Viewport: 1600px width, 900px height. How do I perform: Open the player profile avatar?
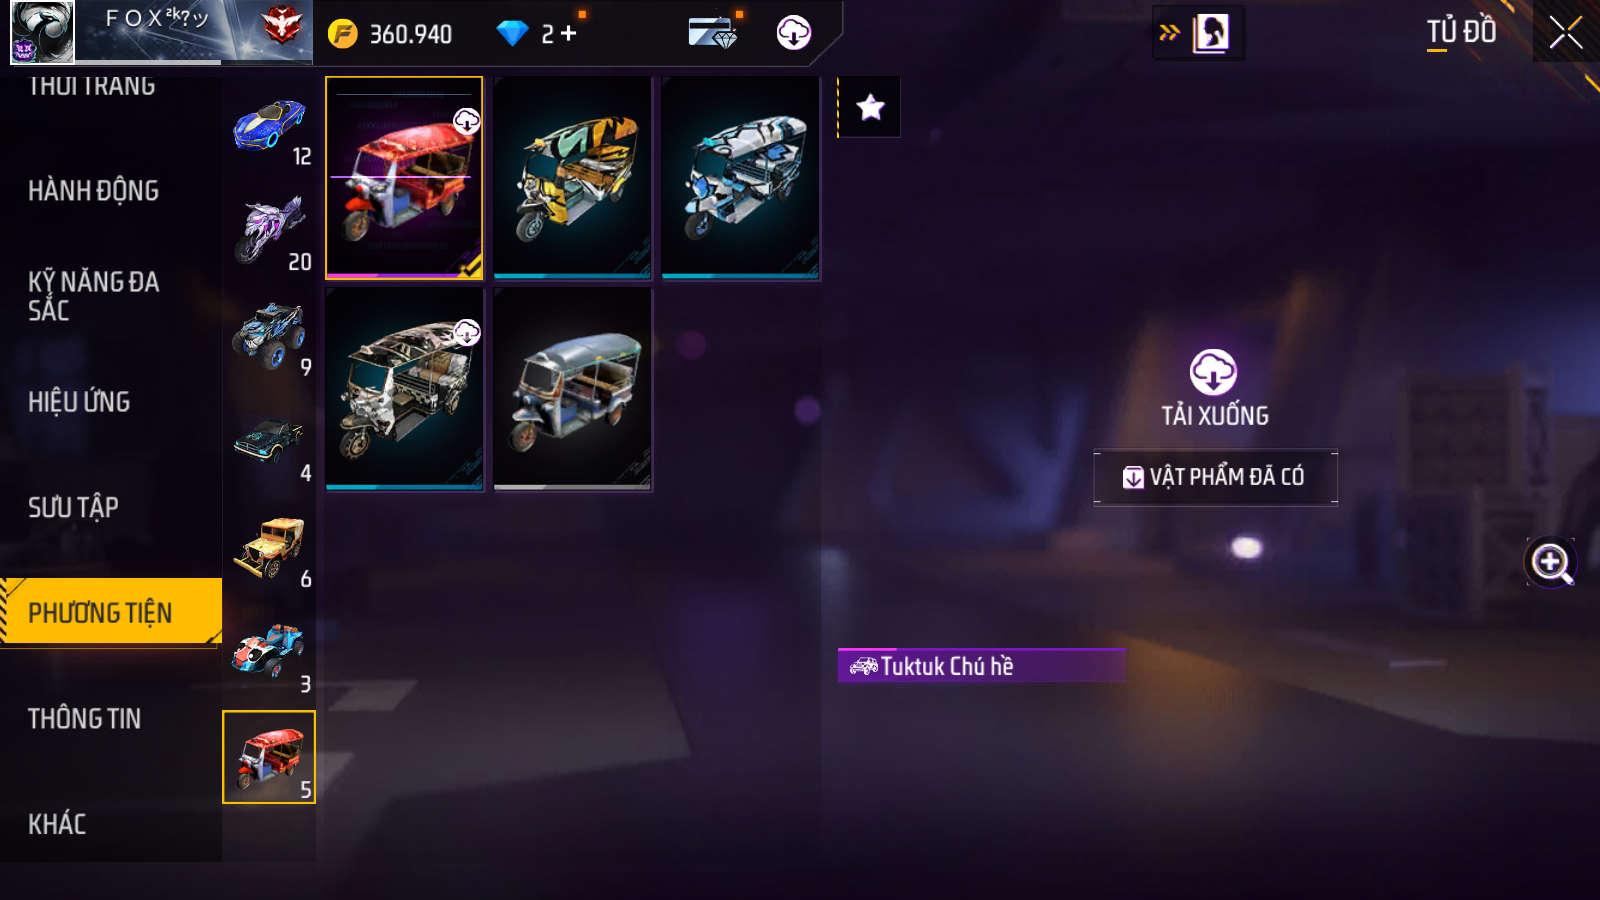[x=42, y=32]
